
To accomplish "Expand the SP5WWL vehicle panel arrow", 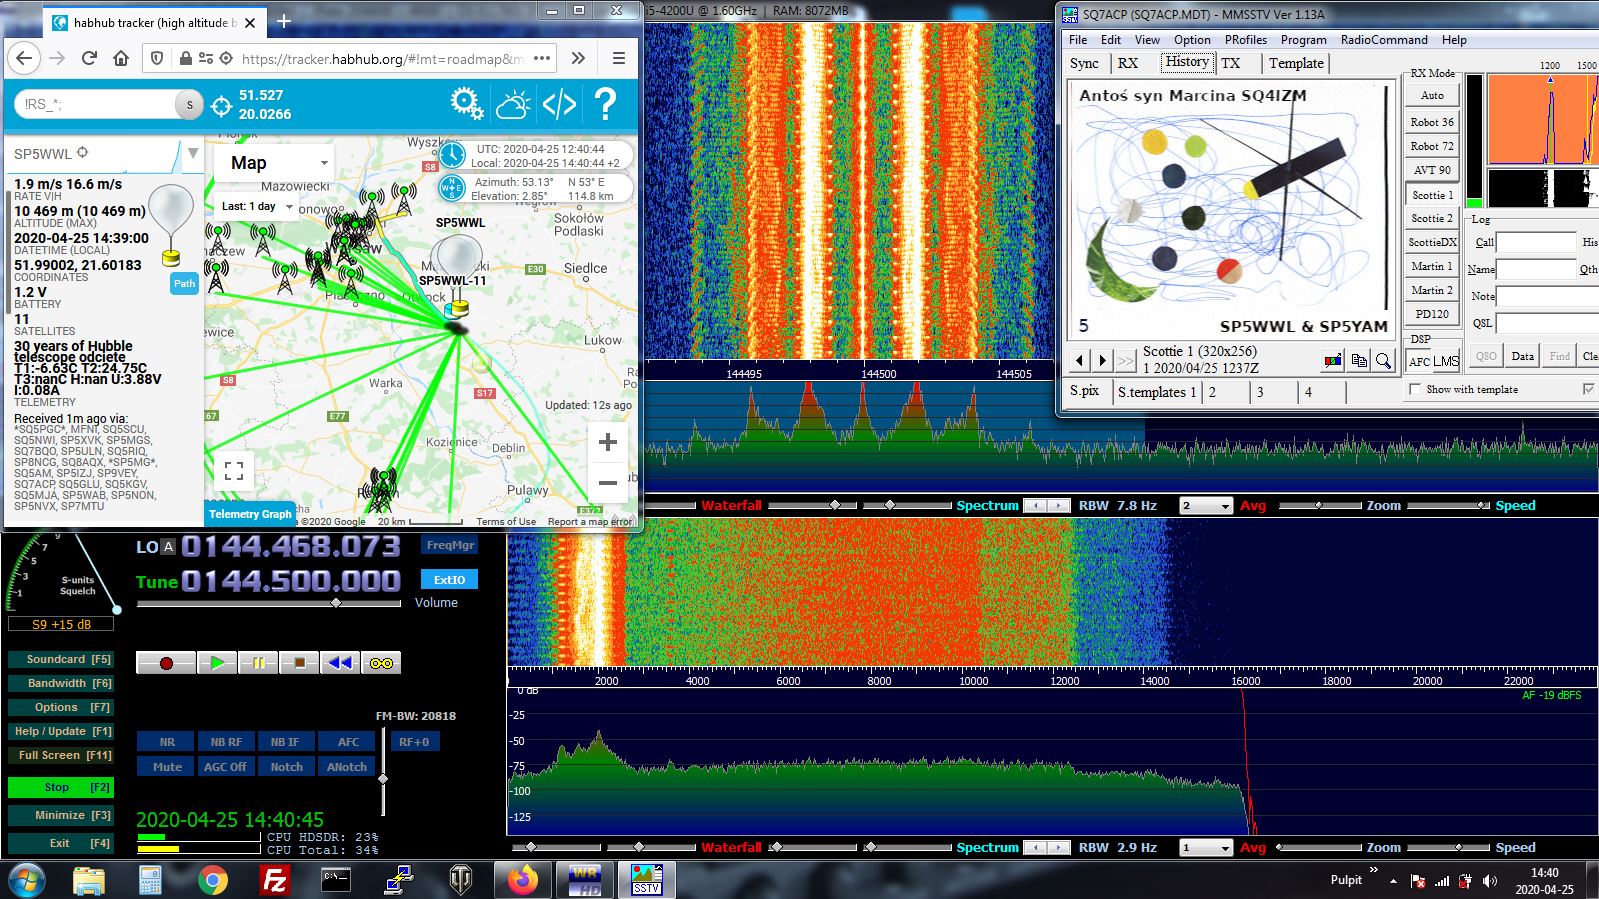I will (x=193, y=153).
